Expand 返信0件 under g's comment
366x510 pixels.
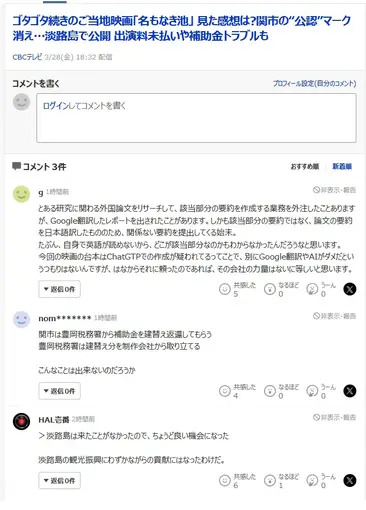coord(59,289)
